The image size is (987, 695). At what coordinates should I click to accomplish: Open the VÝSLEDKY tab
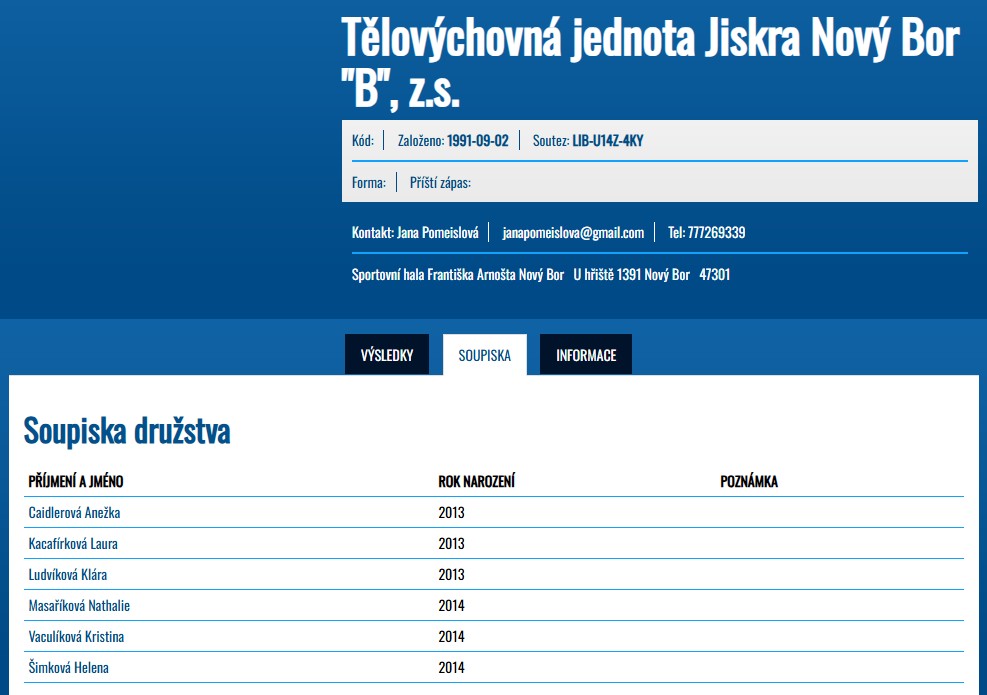click(x=386, y=355)
